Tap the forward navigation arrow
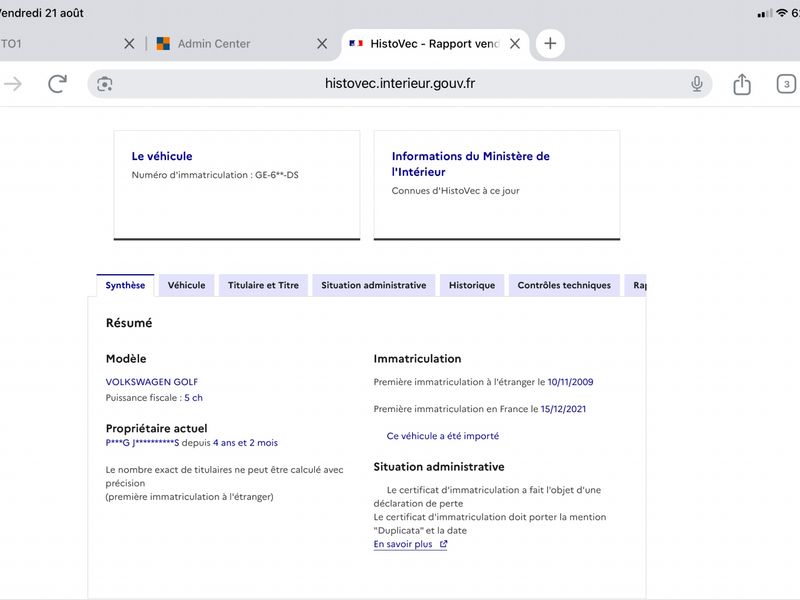The image size is (800, 600). 13,84
